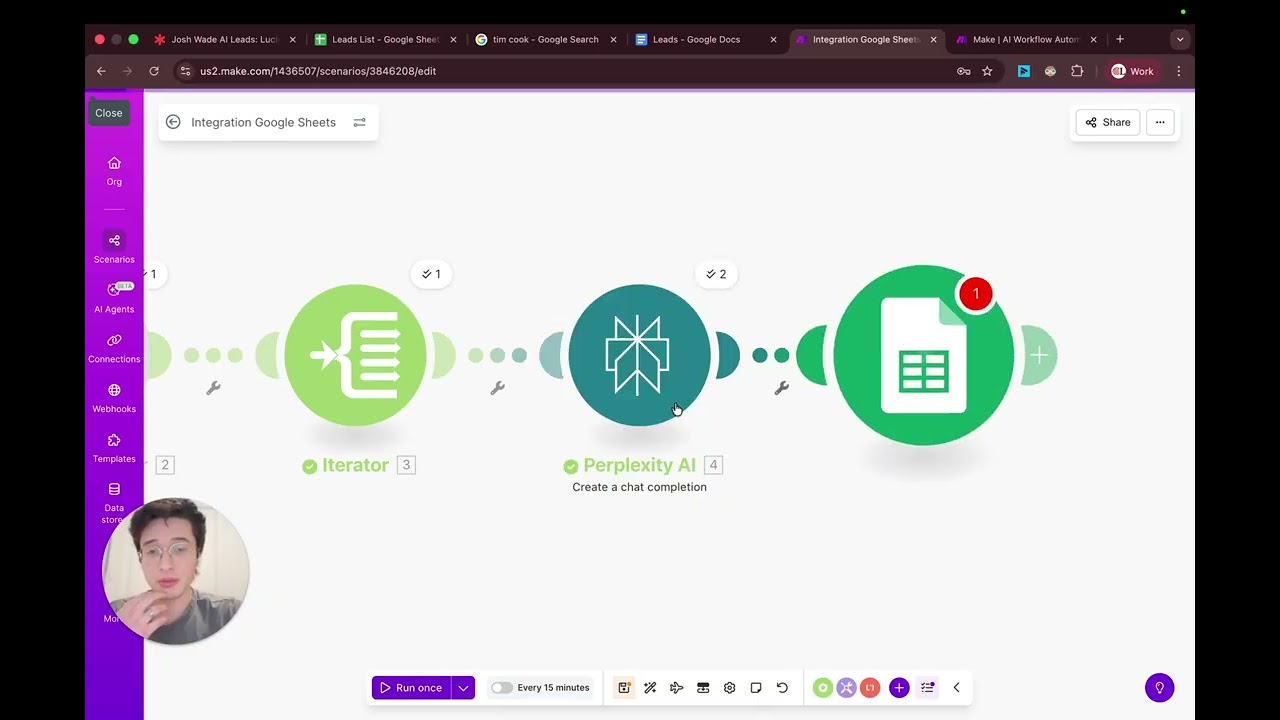This screenshot has width=1280, height=720.
Task: Open the three-dots more menu near Share
Action: tap(1160, 122)
